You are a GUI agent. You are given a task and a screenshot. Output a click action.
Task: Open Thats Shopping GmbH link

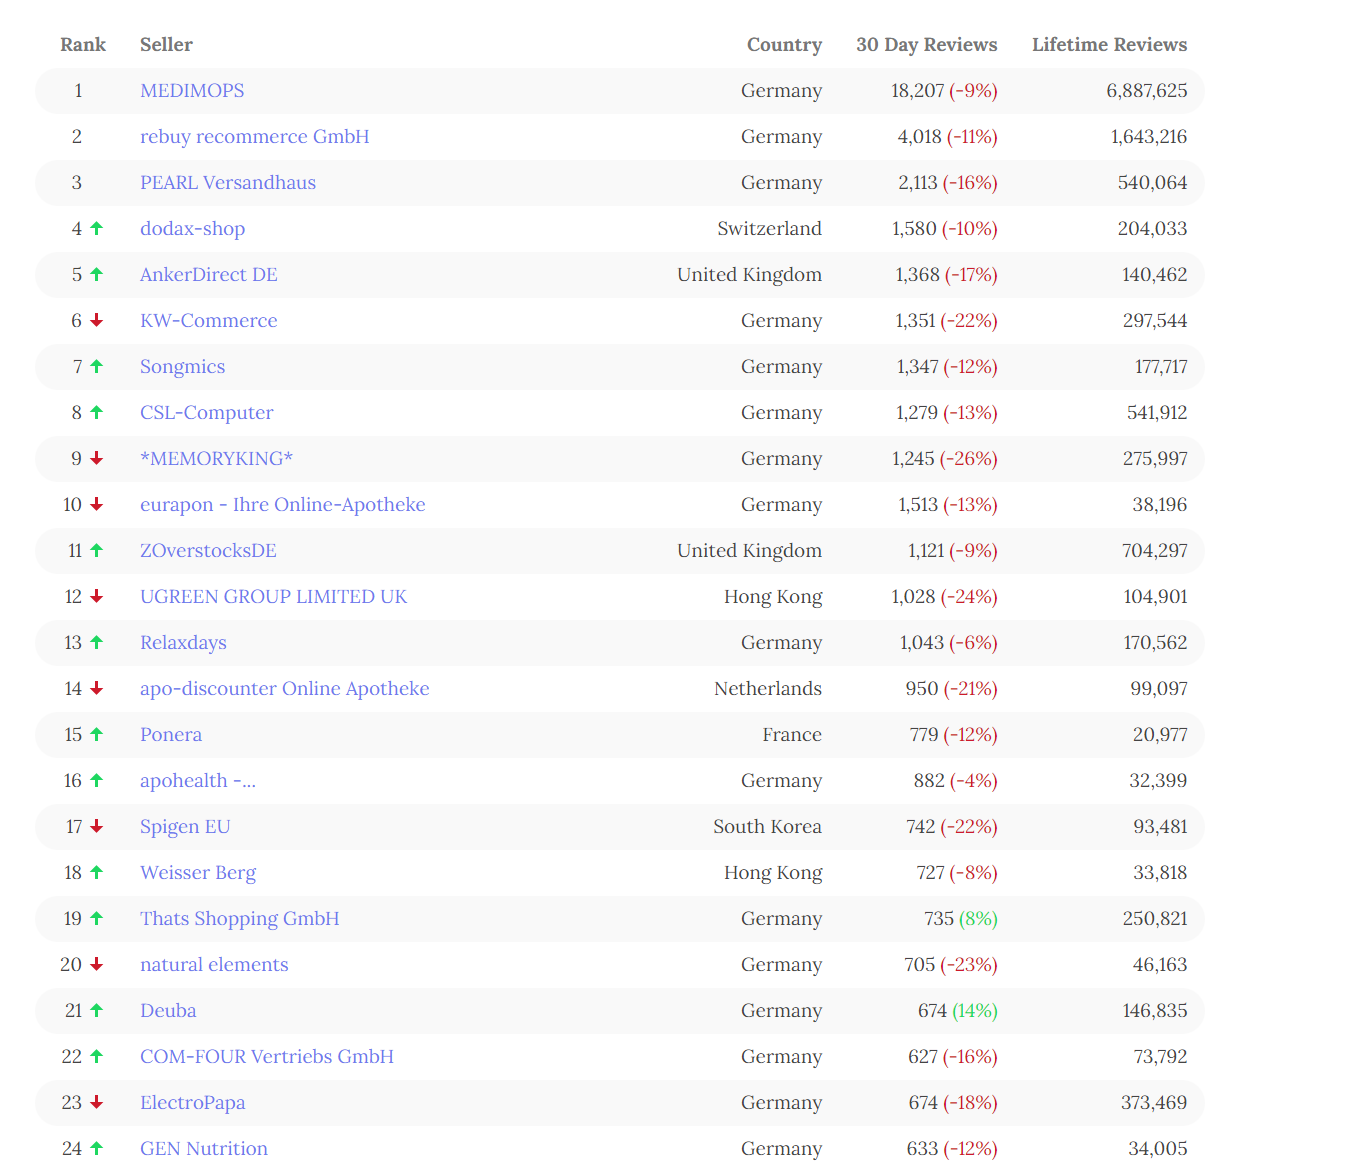coord(240,919)
